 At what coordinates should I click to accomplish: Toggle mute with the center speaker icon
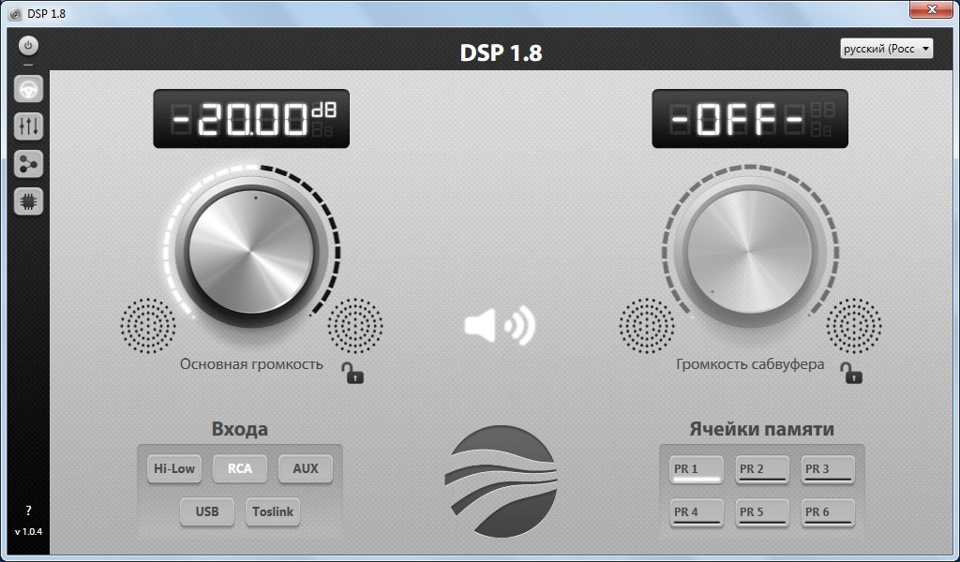(500, 326)
